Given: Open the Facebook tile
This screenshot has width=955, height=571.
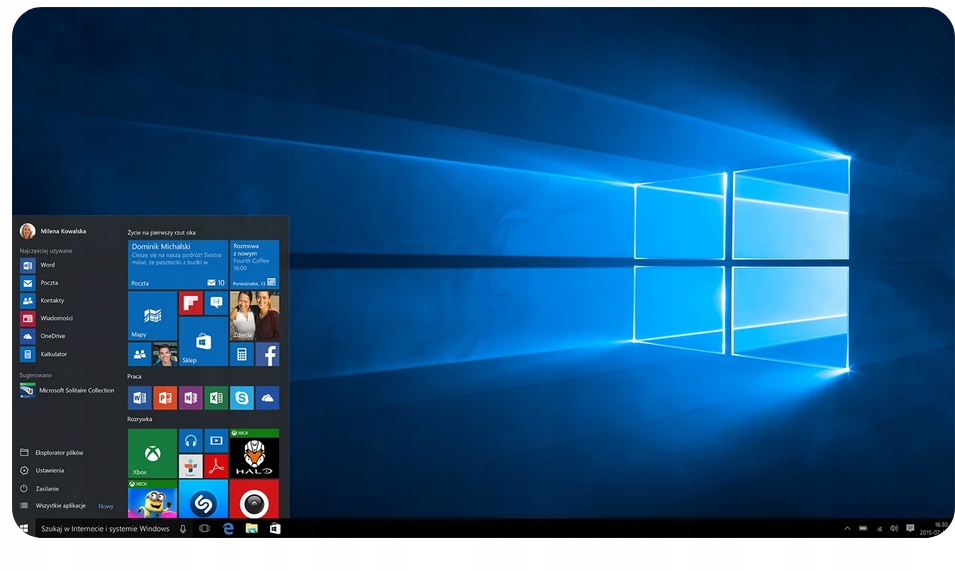Looking at the screenshot, I should coord(267,354).
